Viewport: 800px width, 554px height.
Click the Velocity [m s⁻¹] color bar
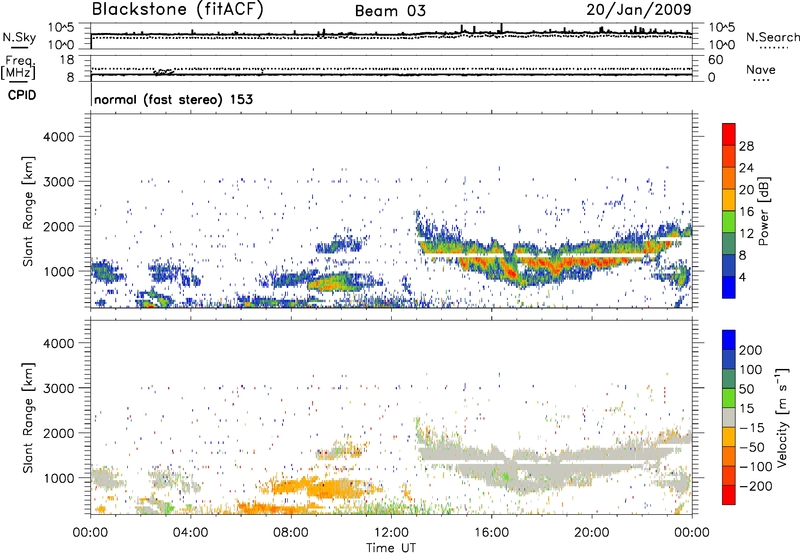point(729,417)
